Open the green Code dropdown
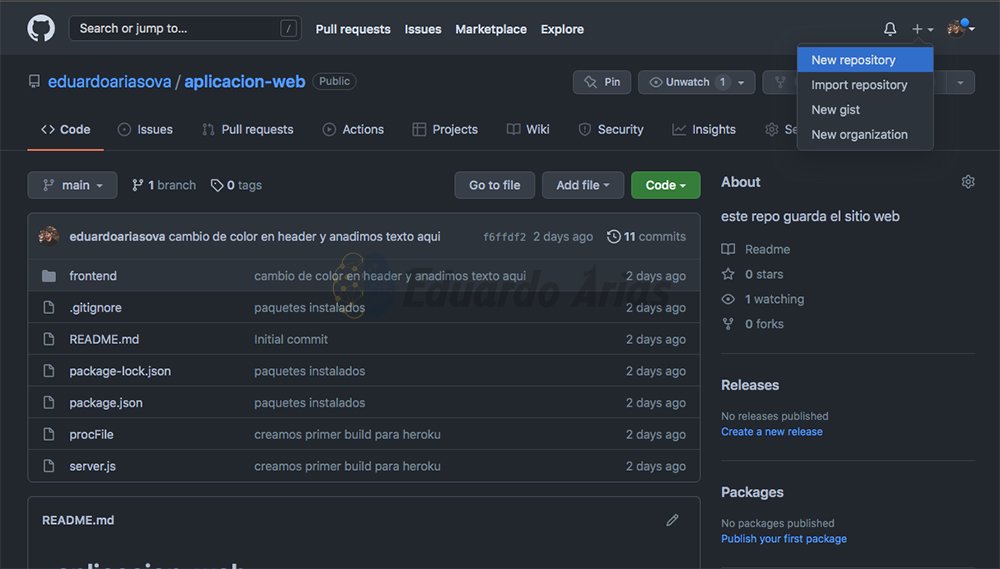1000x569 pixels. pos(666,185)
